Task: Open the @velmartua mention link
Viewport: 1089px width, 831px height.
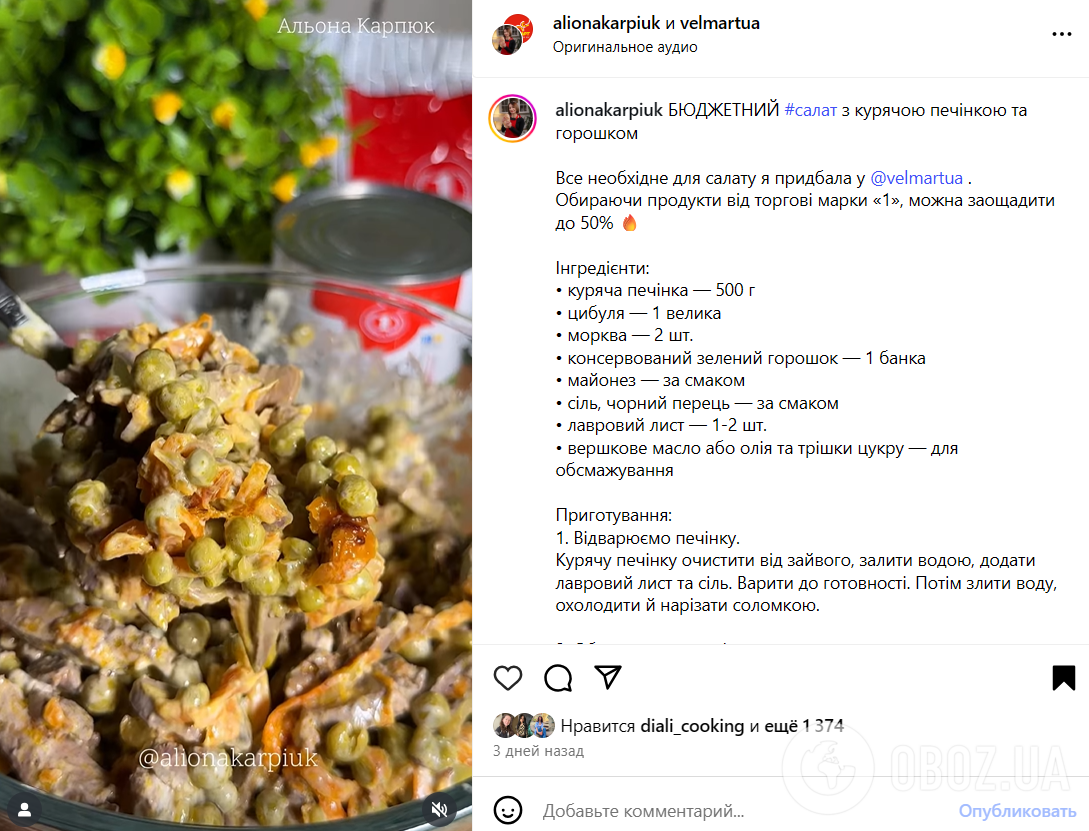Action: pyautogui.click(x=916, y=178)
